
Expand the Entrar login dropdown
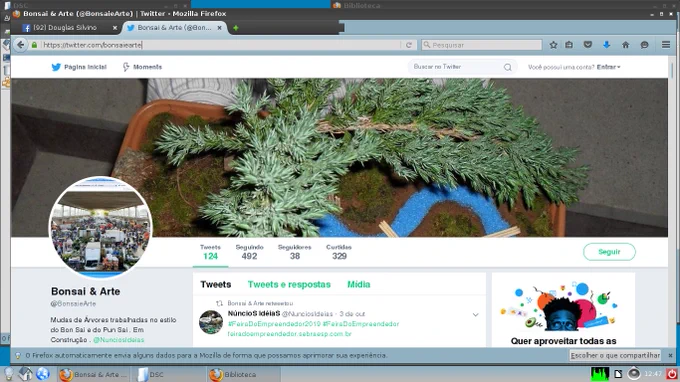click(608, 67)
